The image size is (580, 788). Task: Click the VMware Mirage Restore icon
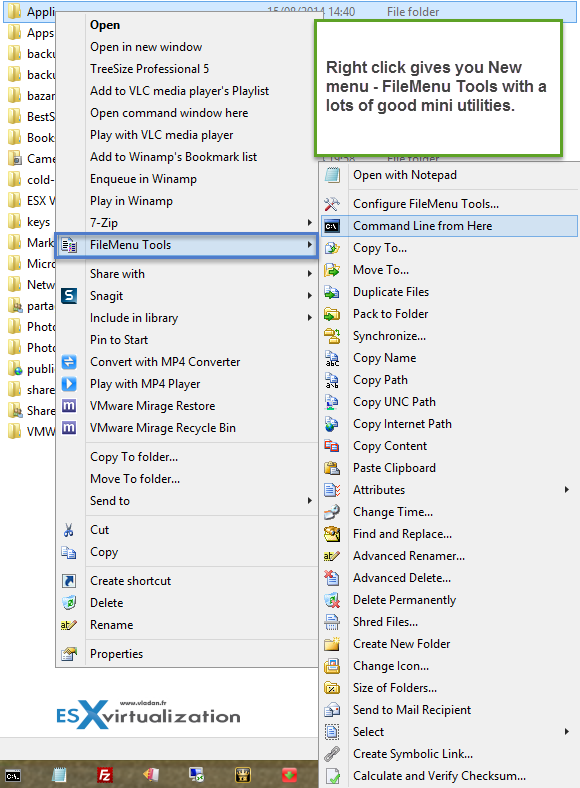[69, 406]
